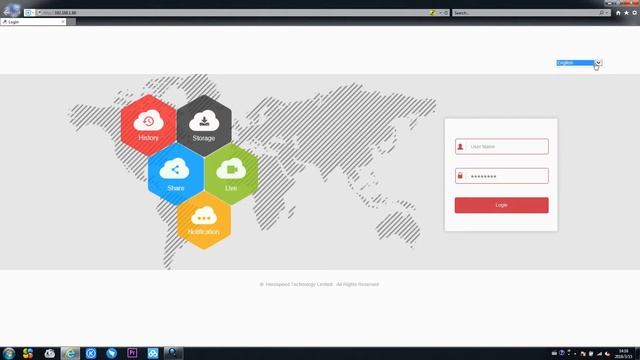Open the blue trefoil app on taskbar
The width and height of the screenshot is (640, 360).
tap(153, 353)
